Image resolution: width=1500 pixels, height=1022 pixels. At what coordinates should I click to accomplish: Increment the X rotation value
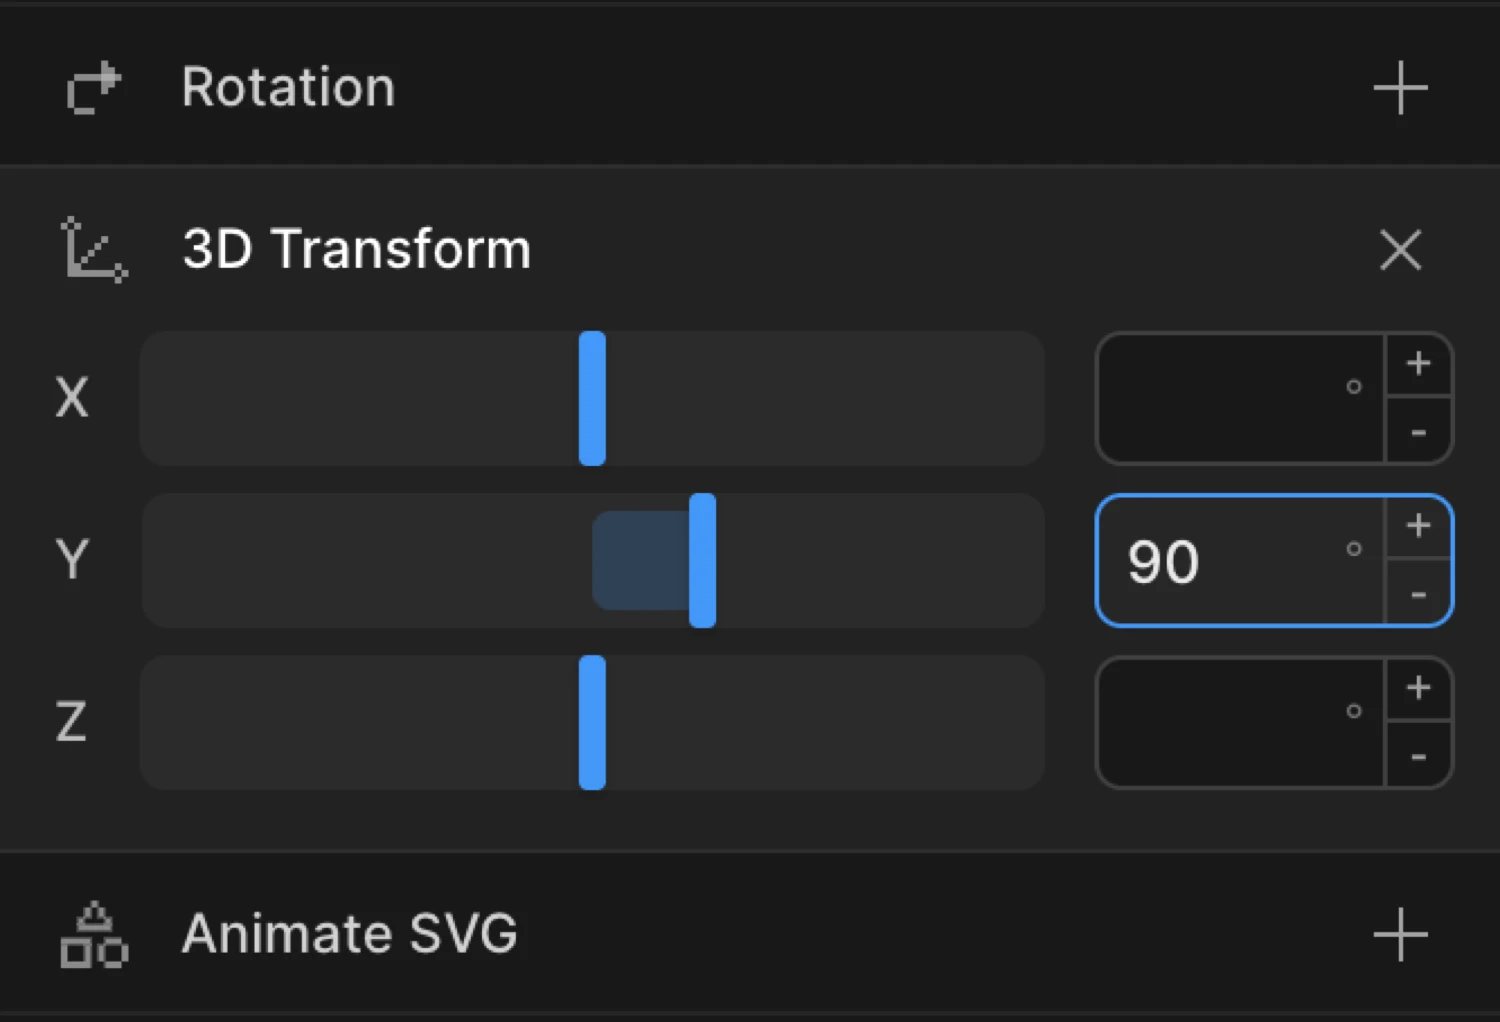(1418, 364)
